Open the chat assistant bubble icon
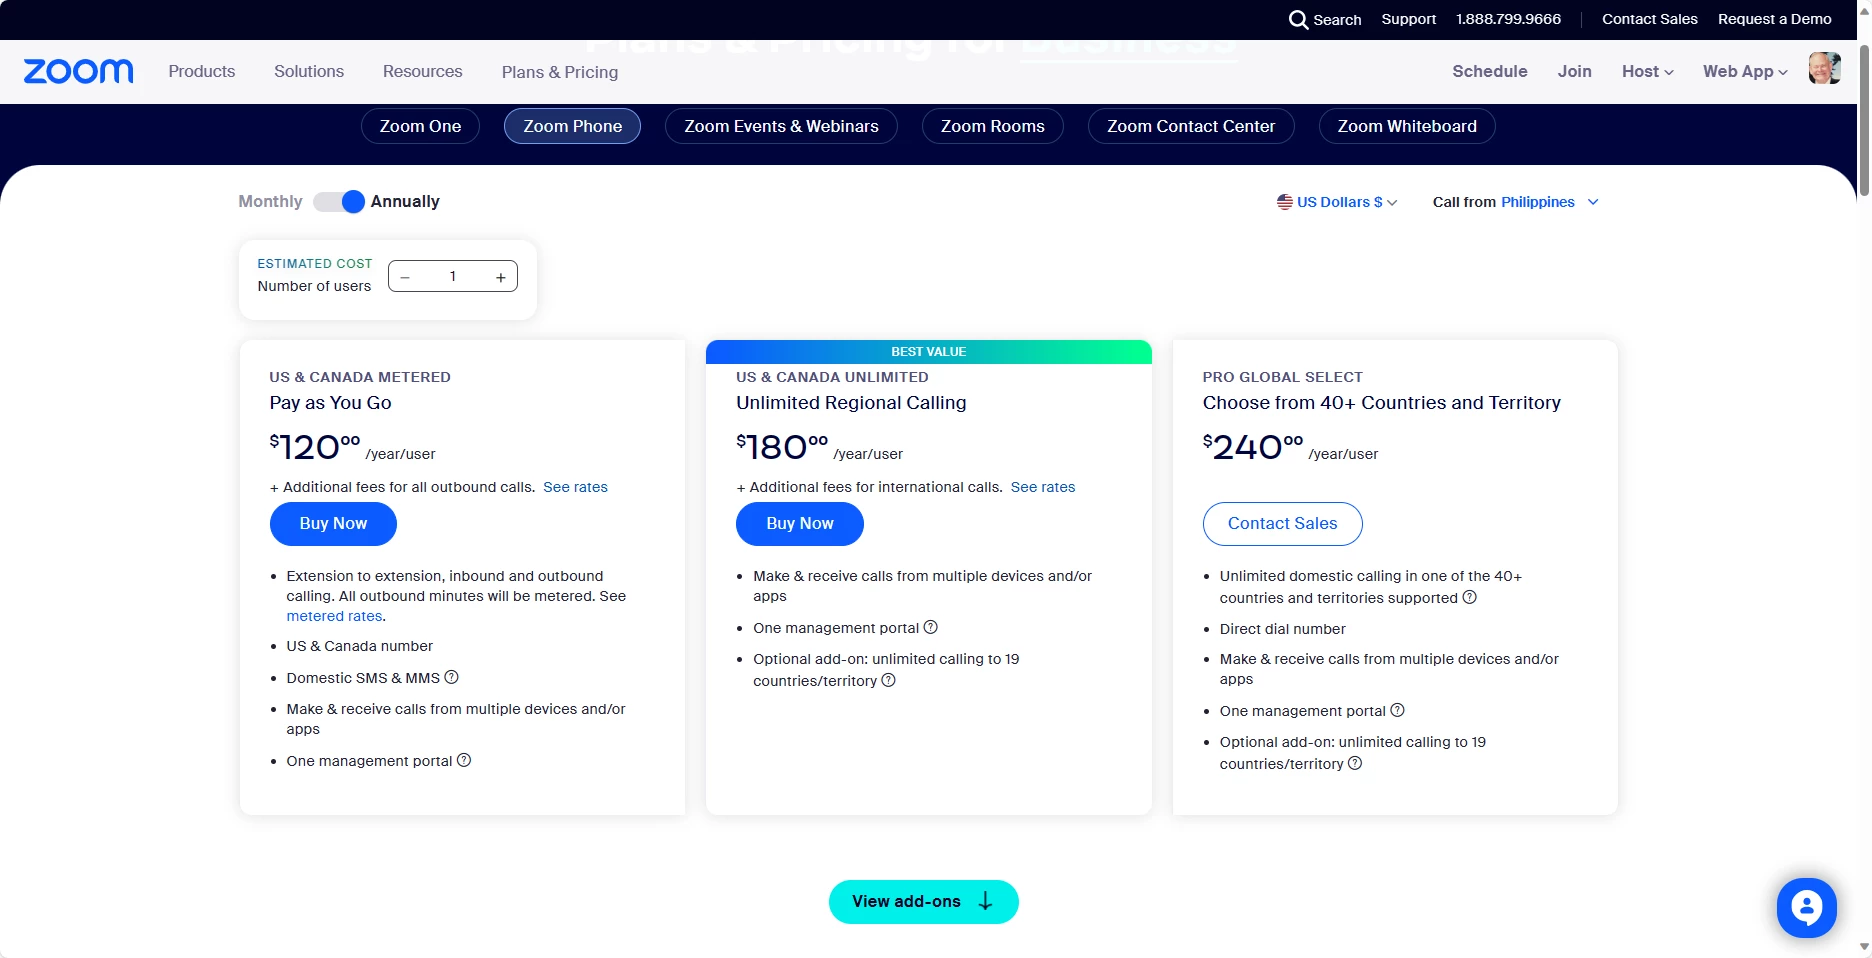Viewport: 1872px width, 958px height. pyautogui.click(x=1806, y=908)
